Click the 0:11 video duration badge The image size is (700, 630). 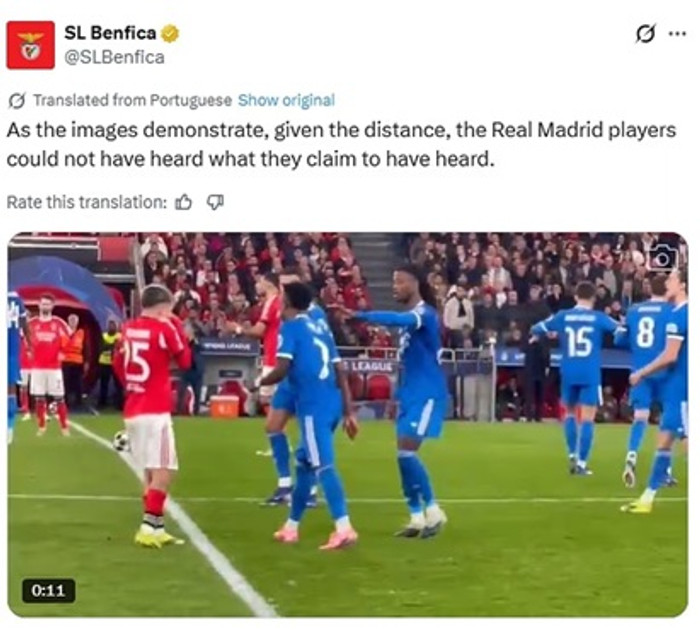pos(49,591)
